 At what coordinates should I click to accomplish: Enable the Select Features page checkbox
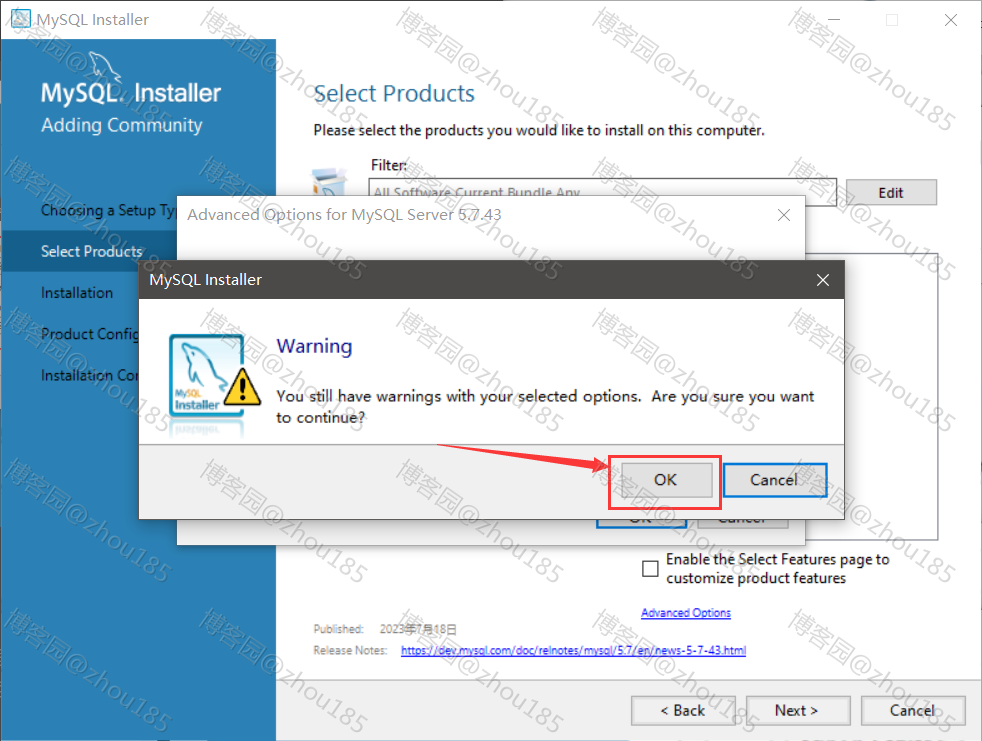[x=650, y=569]
